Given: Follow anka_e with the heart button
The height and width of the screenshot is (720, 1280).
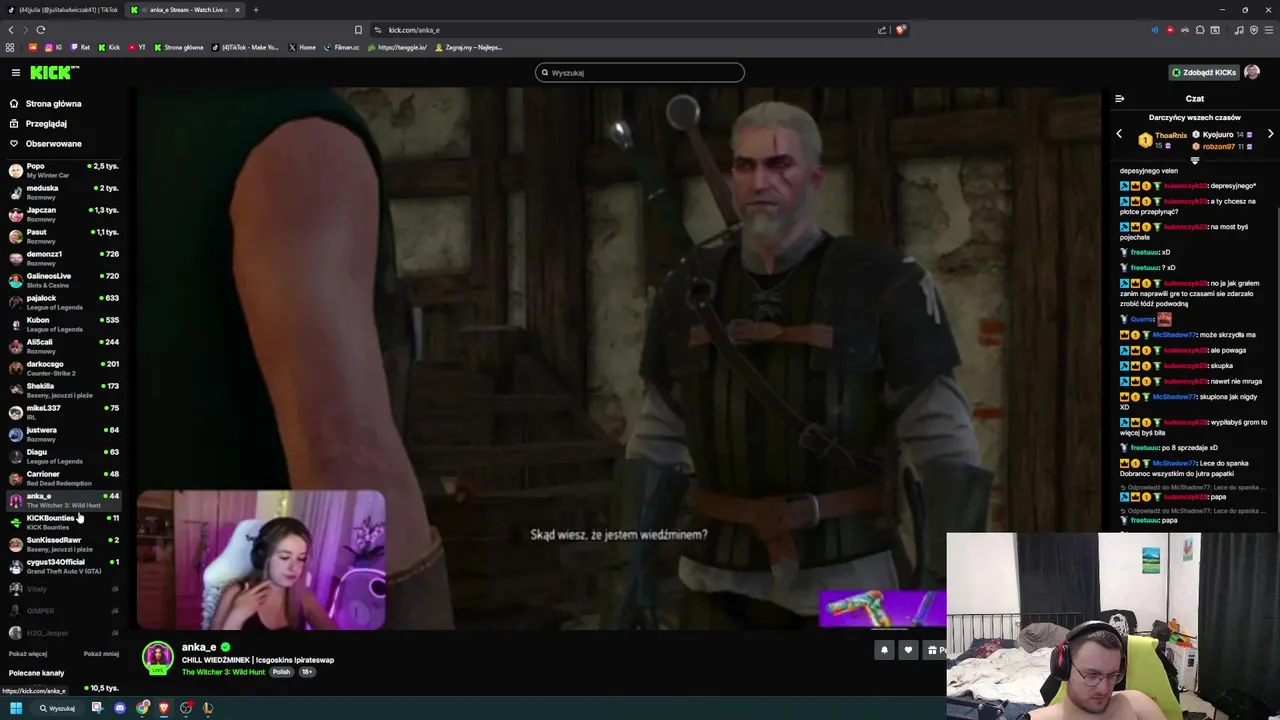Looking at the screenshot, I should coord(908,650).
